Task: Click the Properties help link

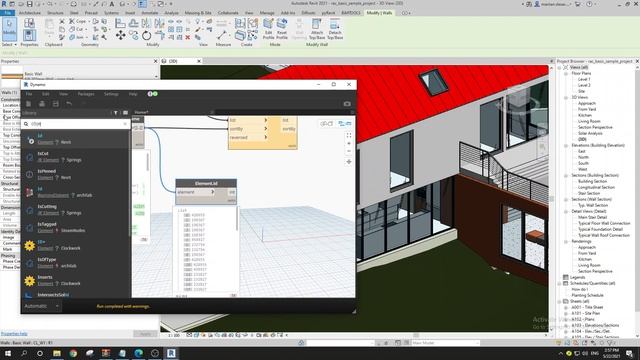Action: coord(14,334)
